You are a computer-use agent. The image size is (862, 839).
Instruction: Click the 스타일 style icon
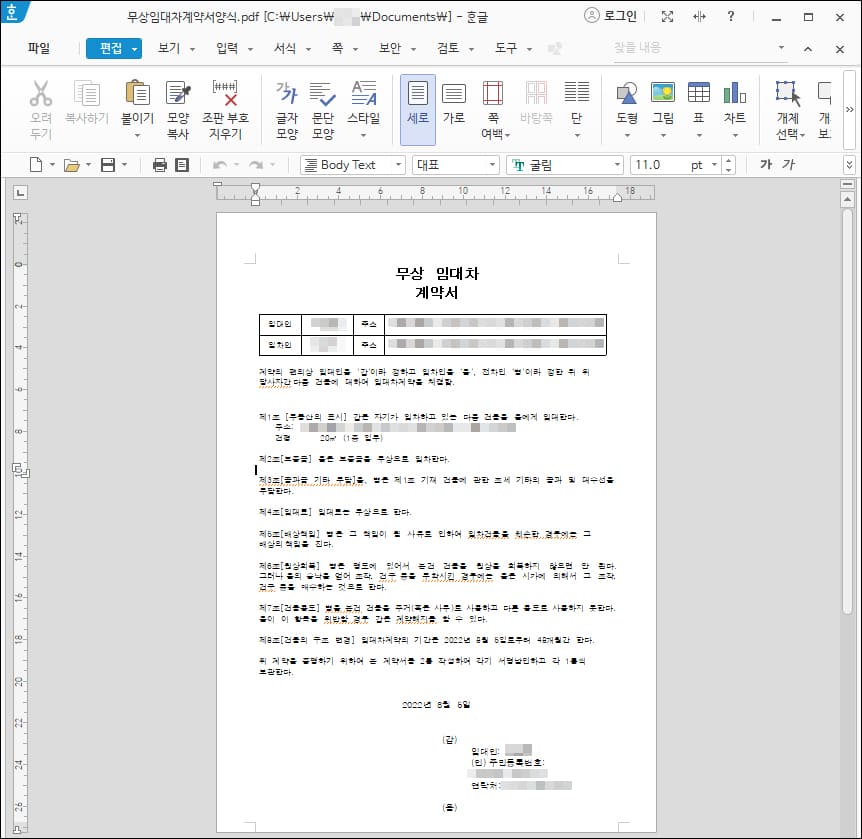tap(364, 92)
